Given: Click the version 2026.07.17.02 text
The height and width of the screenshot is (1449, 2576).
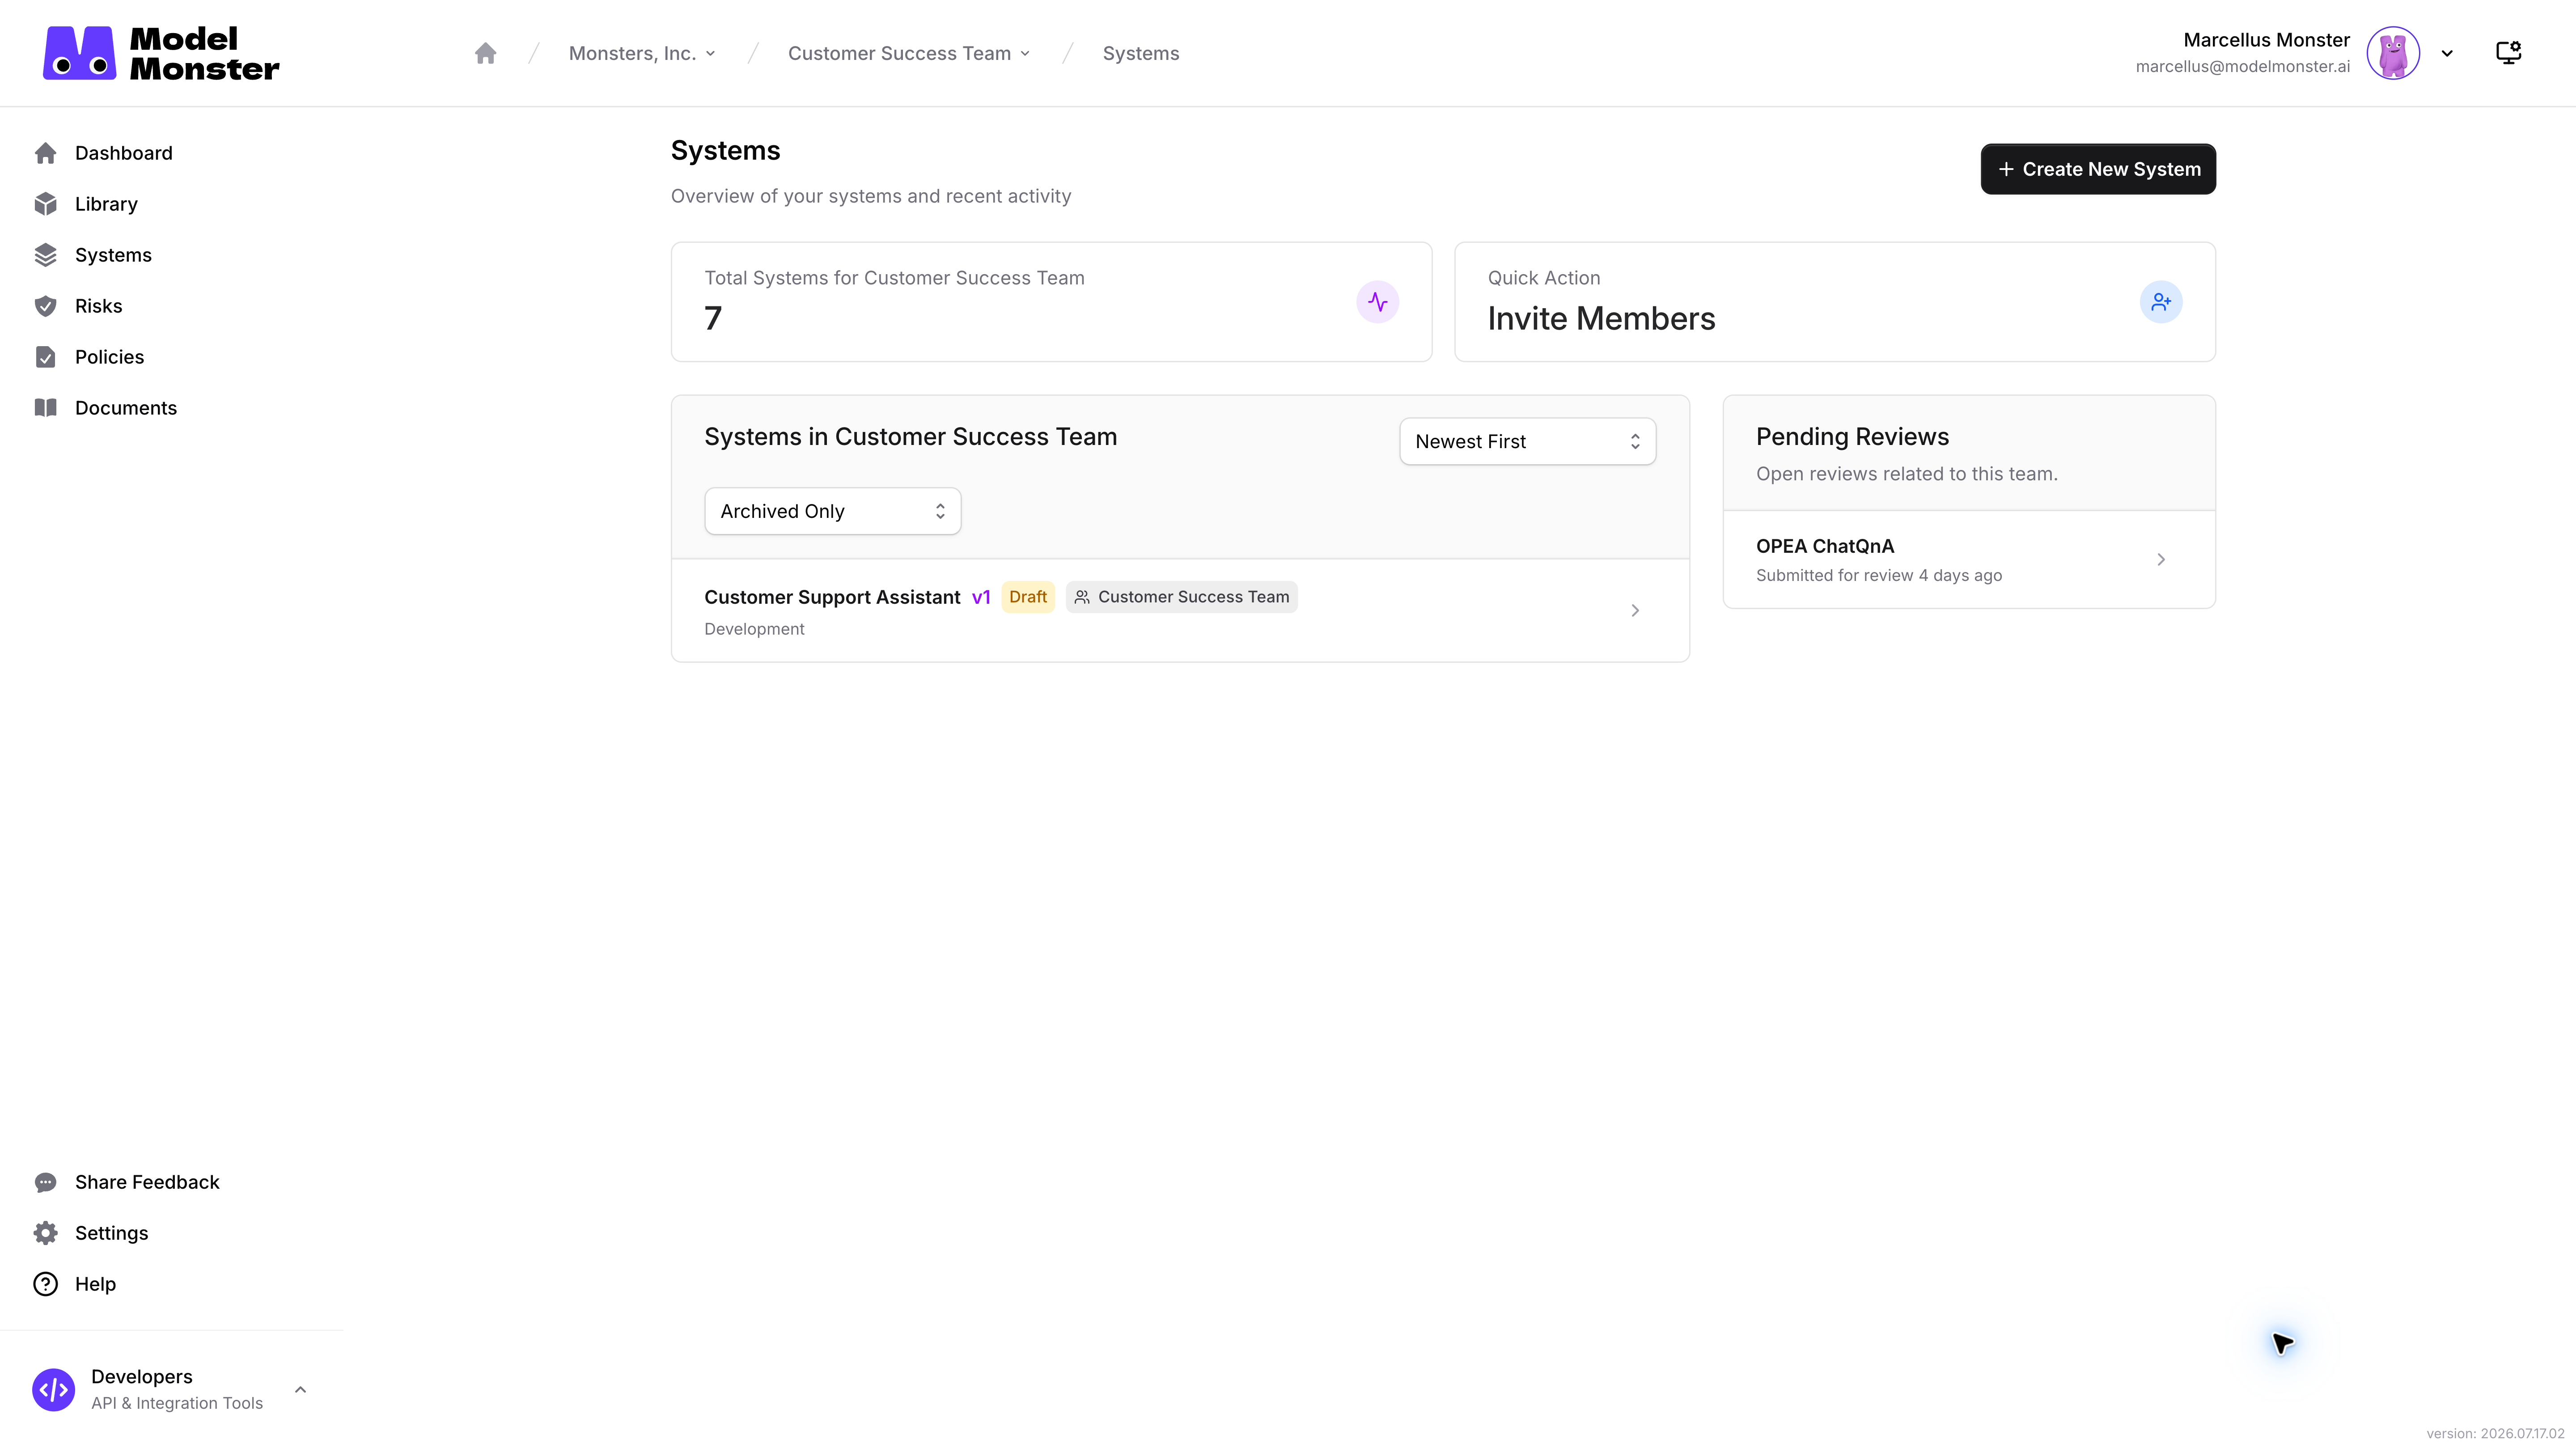Looking at the screenshot, I should [x=2495, y=1433].
